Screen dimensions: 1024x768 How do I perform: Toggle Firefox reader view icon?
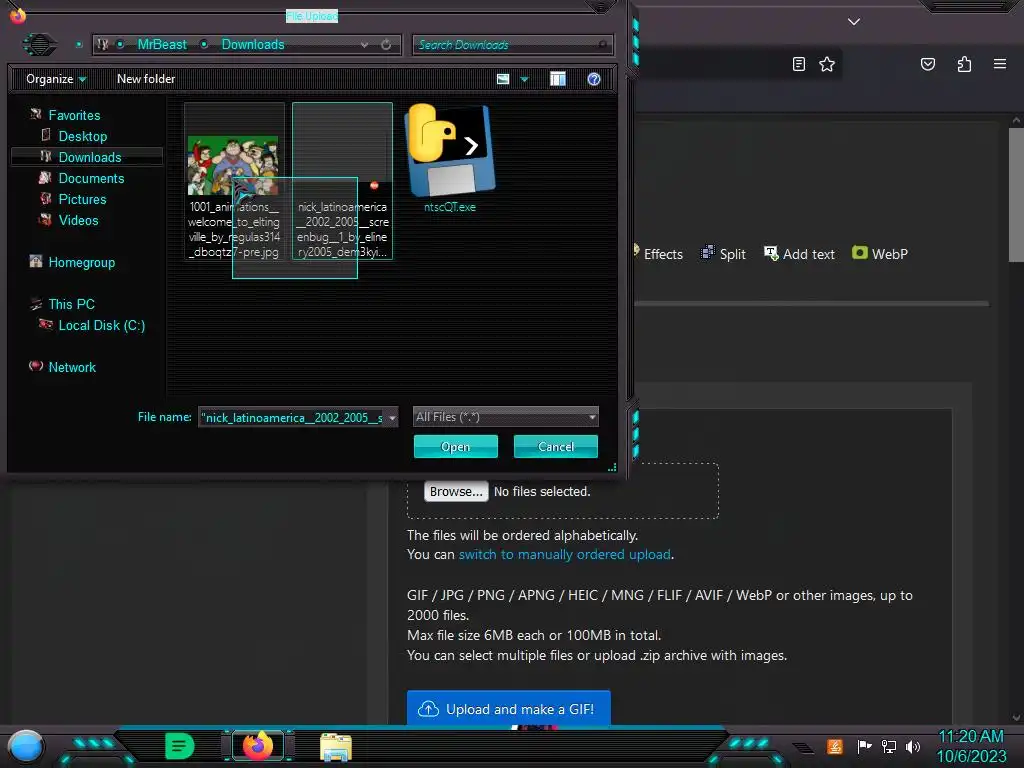pyautogui.click(x=799, y=64)
